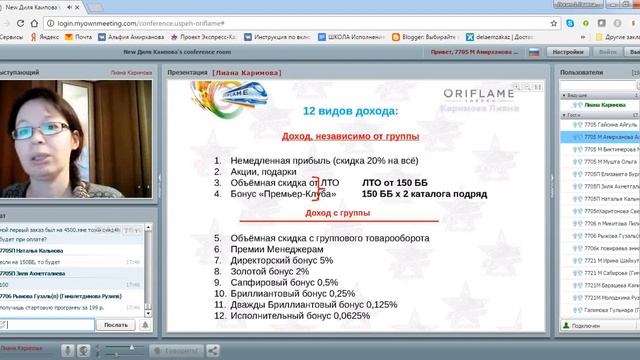The width and height of the screenshot is (640, 360).
Task: Select user 7705 М Амирханова
Action: [600, 137]
